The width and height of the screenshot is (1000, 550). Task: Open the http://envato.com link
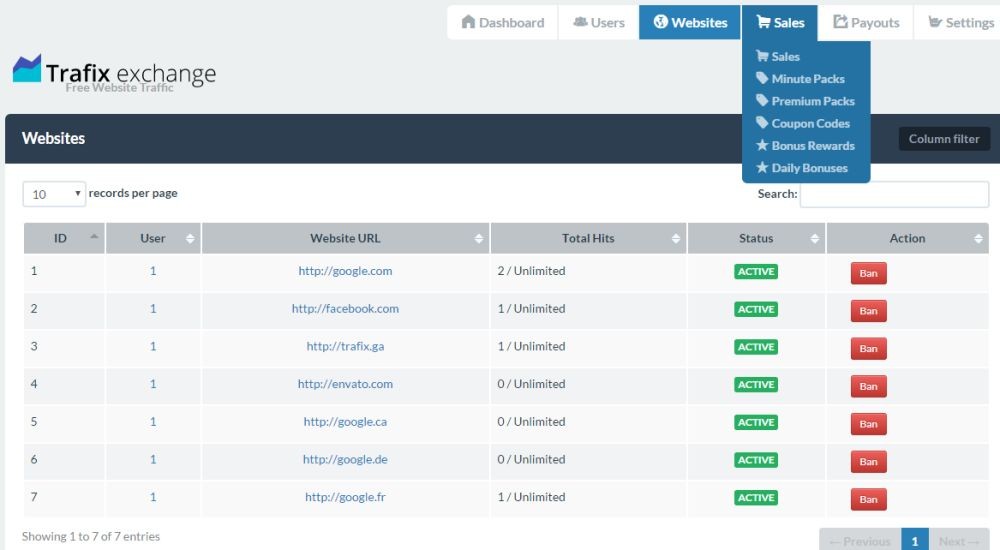(x=345, y=384)
